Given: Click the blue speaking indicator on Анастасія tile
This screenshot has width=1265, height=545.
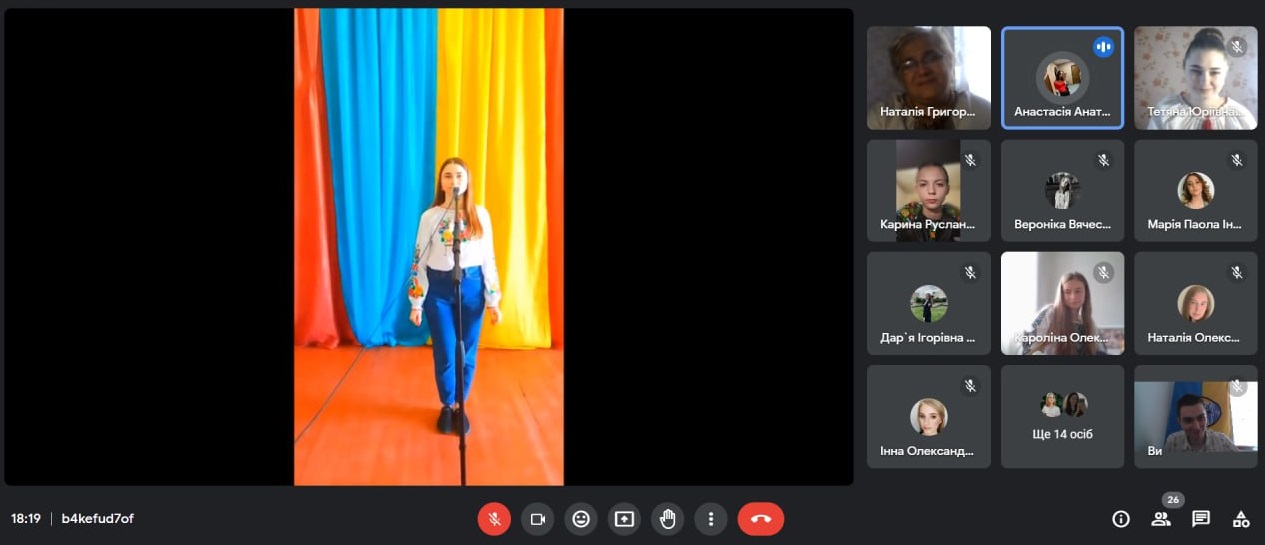Looking at the screenshot, I should pyautogui.click(x=1103, y=47).
